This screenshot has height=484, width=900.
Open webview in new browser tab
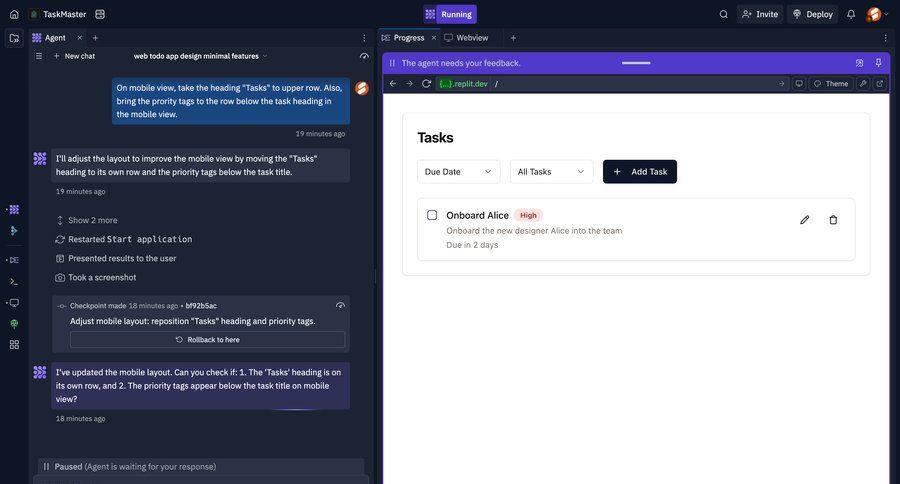[880, 84]
